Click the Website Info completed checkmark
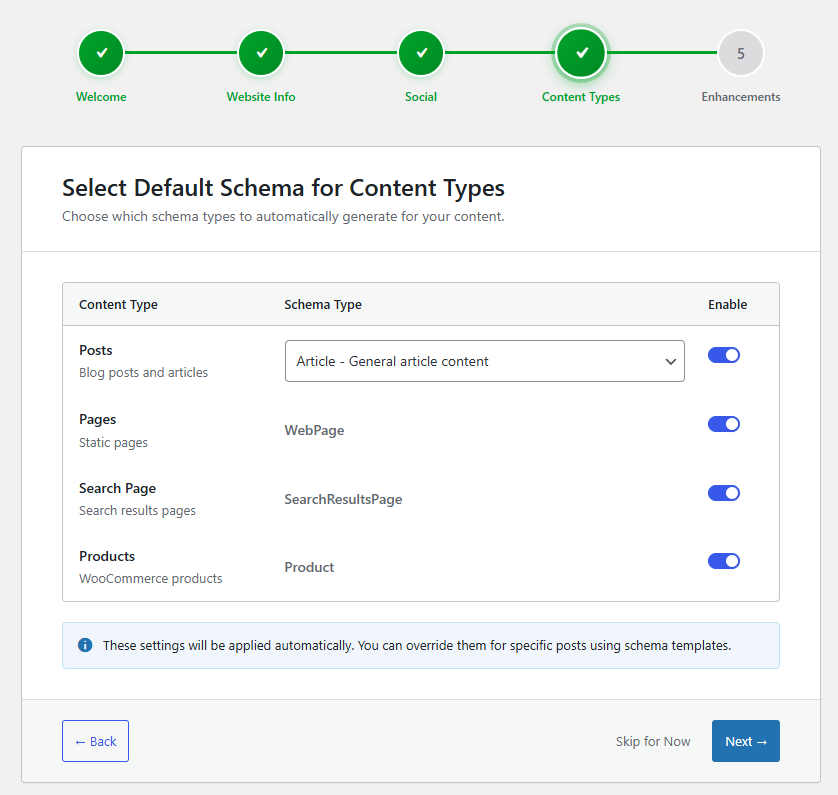 coord(261,52)
